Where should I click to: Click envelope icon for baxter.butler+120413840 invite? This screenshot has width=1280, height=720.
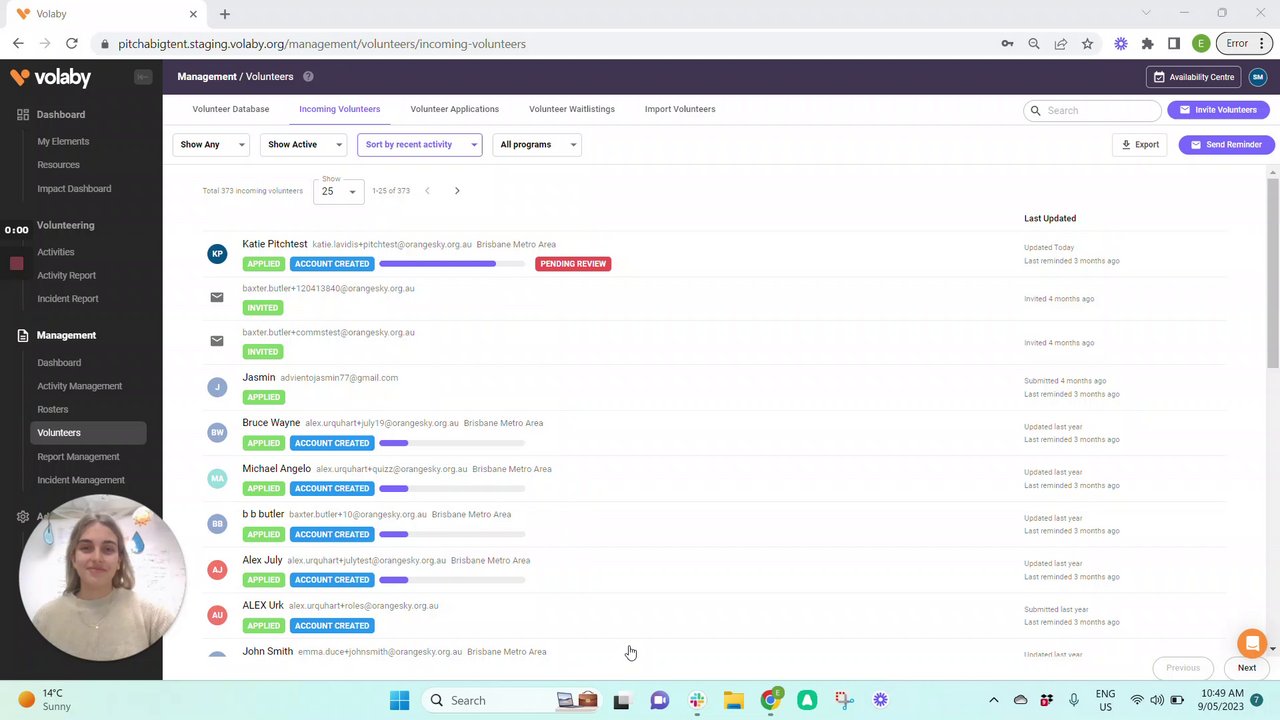[217, 297]
